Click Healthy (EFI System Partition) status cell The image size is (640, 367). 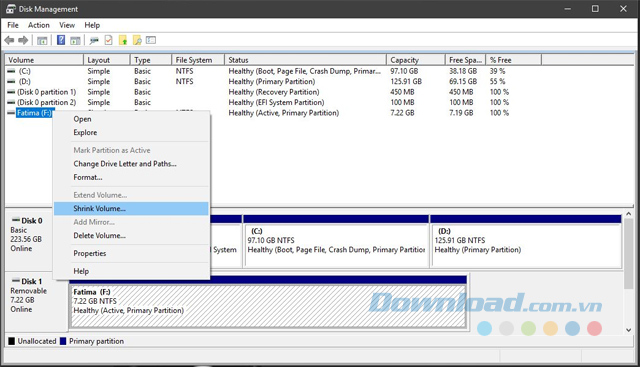tap(276, 102)
